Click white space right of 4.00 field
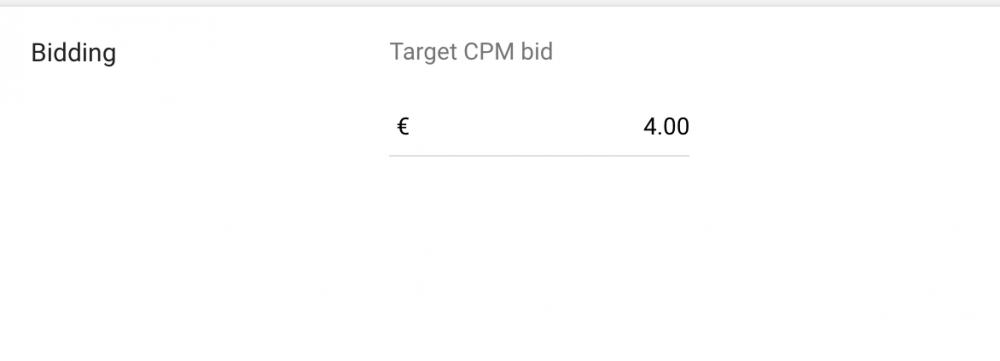The width and height of the screenshot is (1000, 361). [x=842, y=127]
